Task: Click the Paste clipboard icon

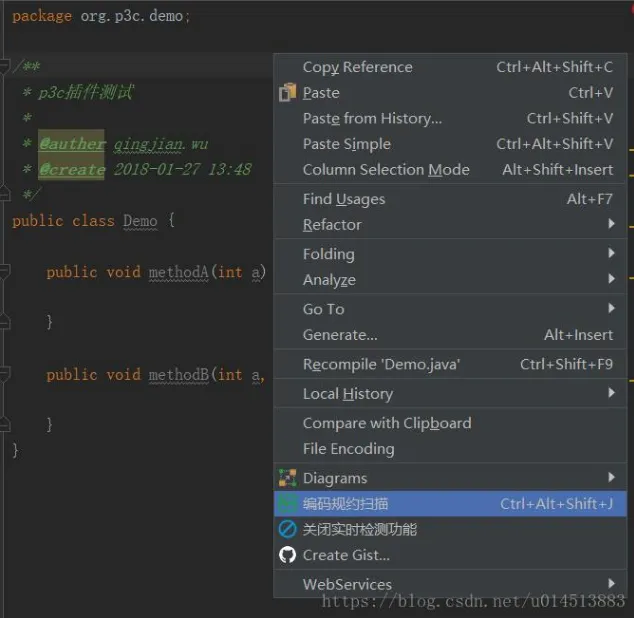Action: tap(288, 93)
